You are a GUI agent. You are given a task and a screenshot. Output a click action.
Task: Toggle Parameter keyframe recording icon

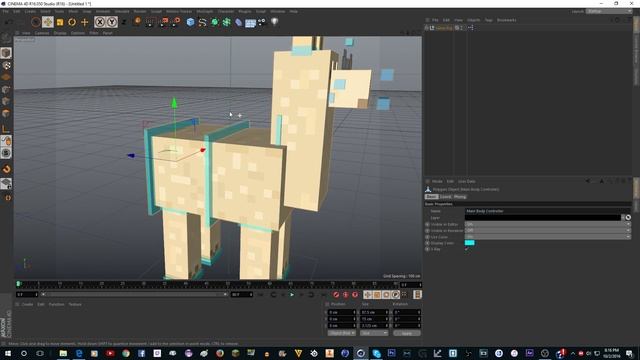[x=395, y=294]
